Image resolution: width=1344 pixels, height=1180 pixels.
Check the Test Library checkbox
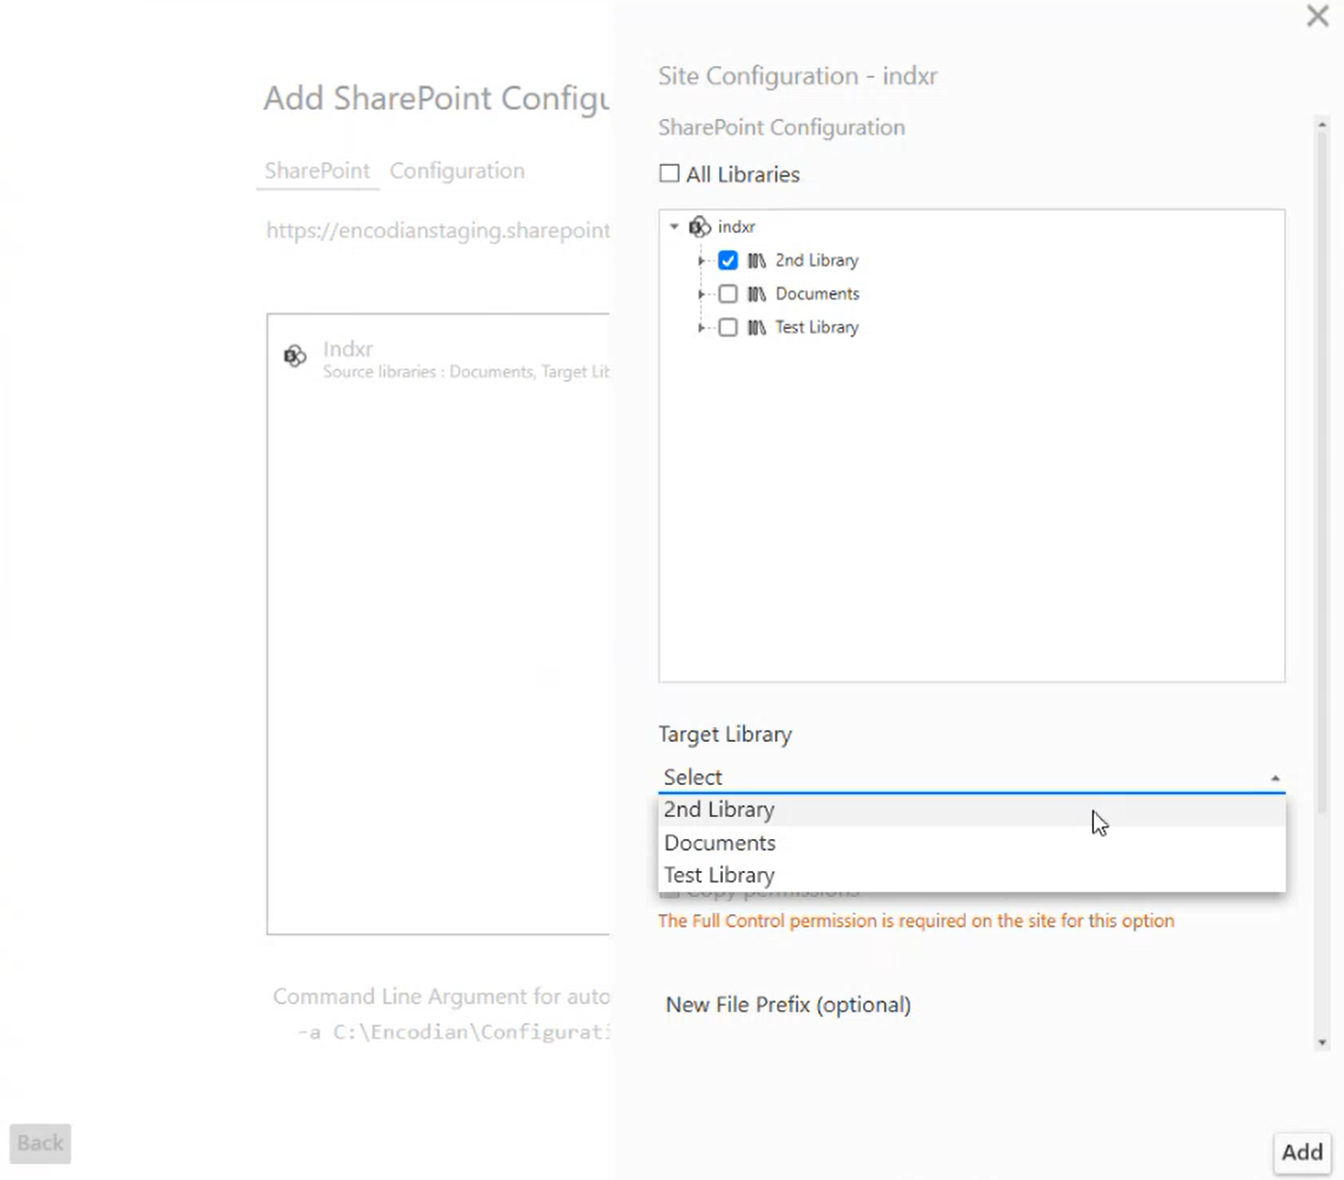[728, 328]
